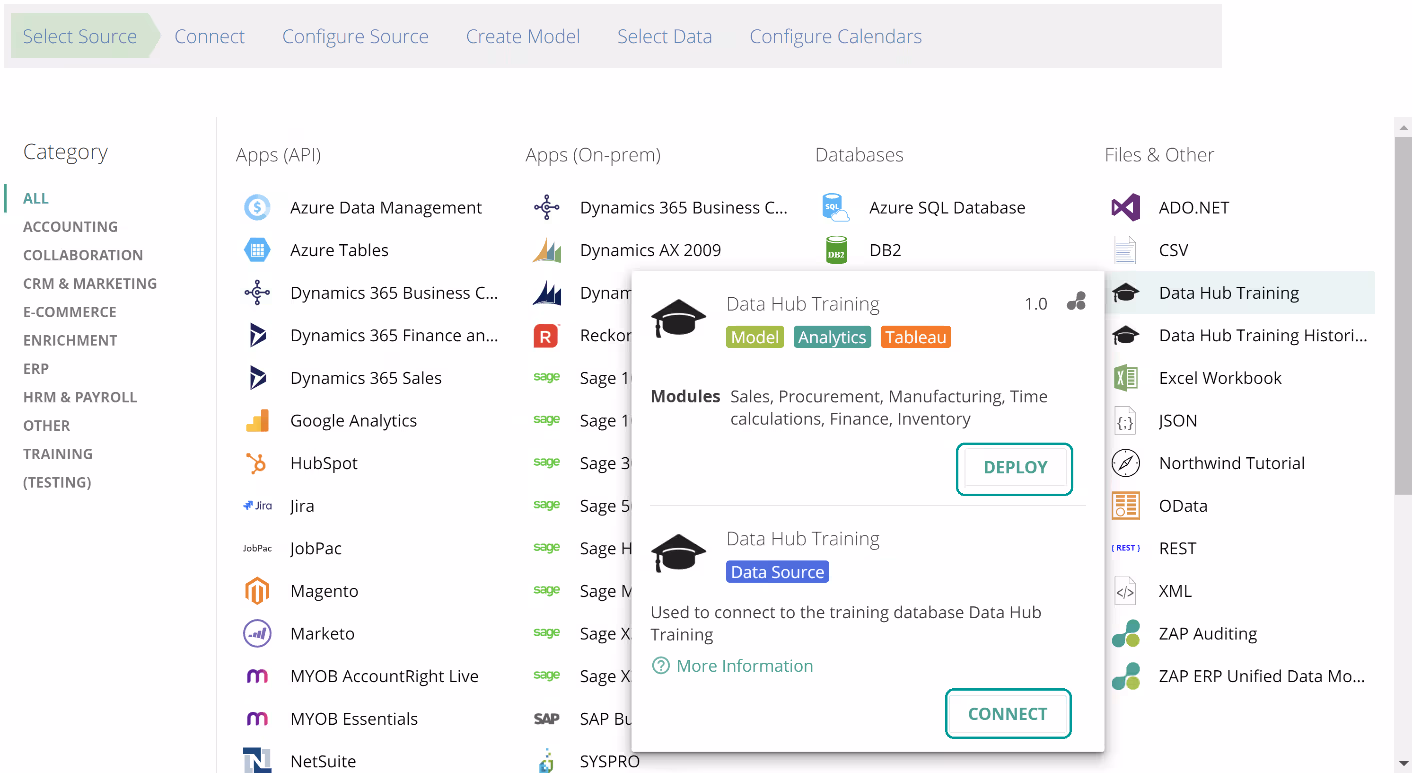
Task: Select the Azure Tables connector icon
Action: pyautogui.click(x=257, y=249)
